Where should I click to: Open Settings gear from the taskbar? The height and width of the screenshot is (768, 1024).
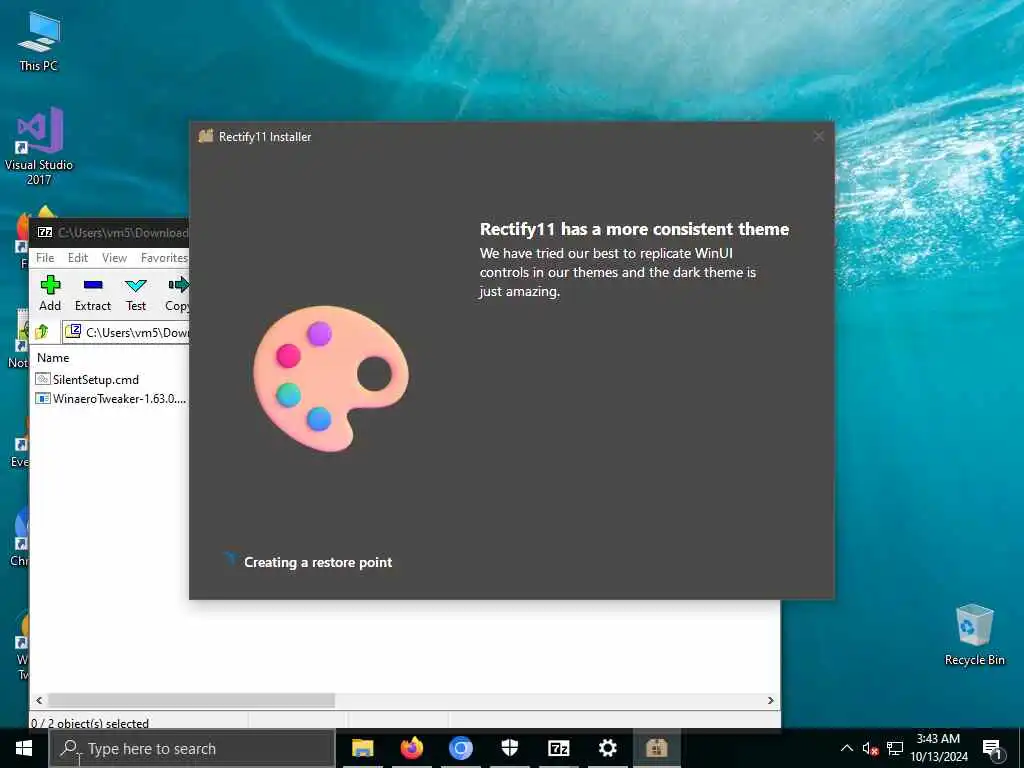tap(607, 748)
